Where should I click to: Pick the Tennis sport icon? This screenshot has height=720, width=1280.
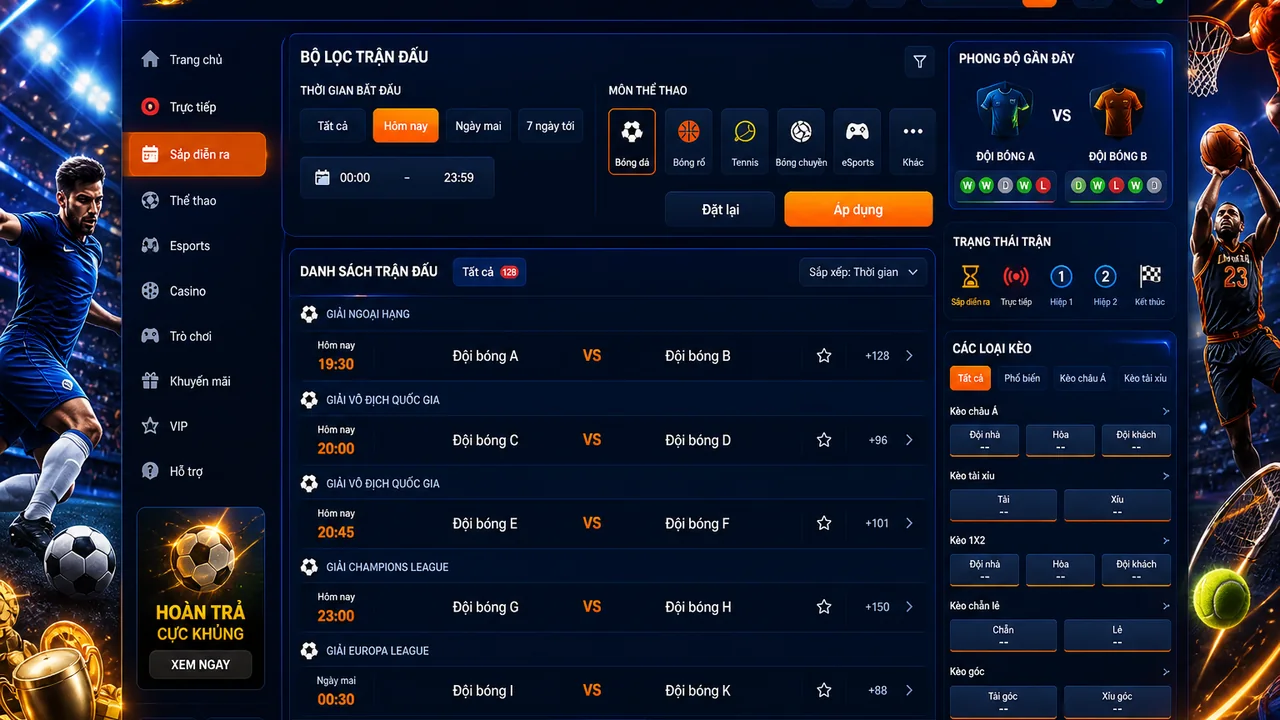(x=745, y=141)
